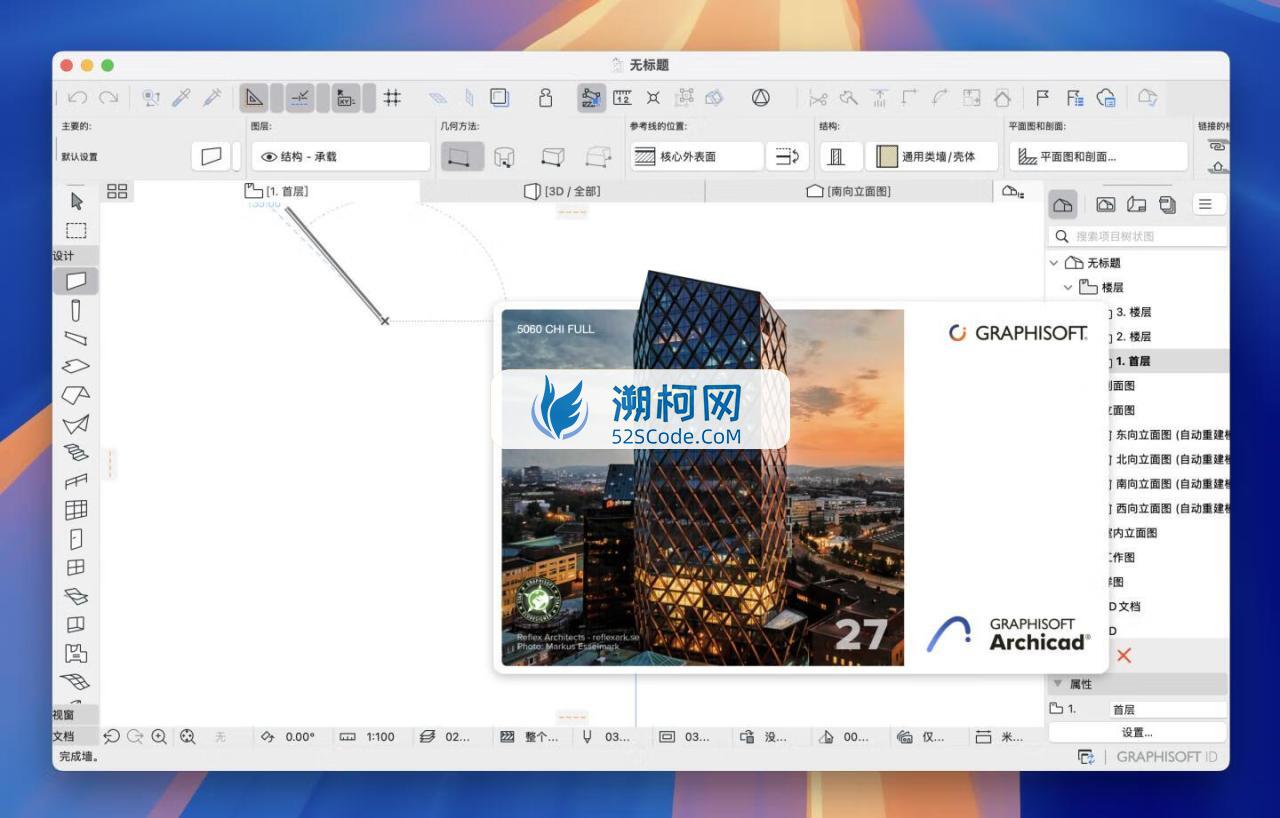The image size is (1280, 818).
Task: Select the 3. 楼层 tree item
Action: (x=1133, y=312)
